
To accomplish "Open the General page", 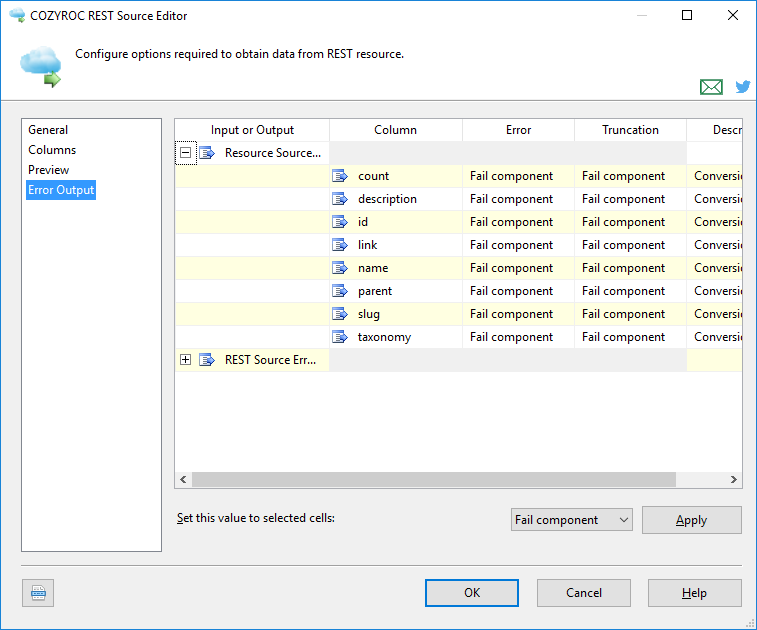I will (48, 130).
